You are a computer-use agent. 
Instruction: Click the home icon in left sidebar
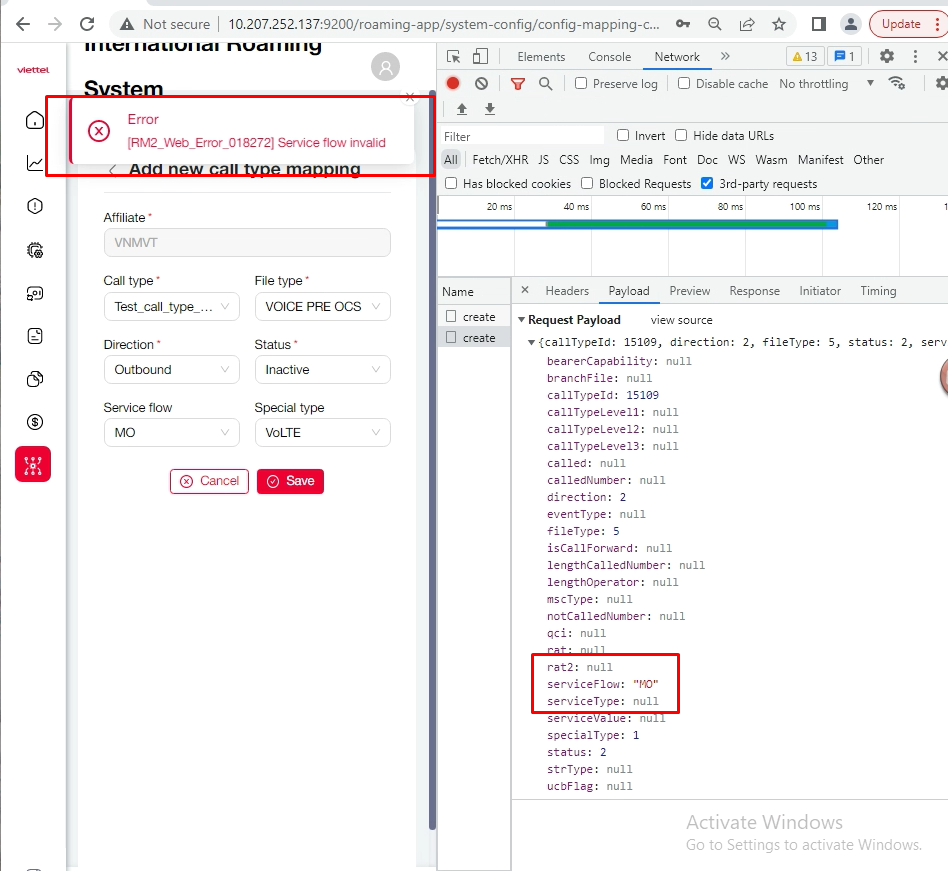tap(35, 121)
